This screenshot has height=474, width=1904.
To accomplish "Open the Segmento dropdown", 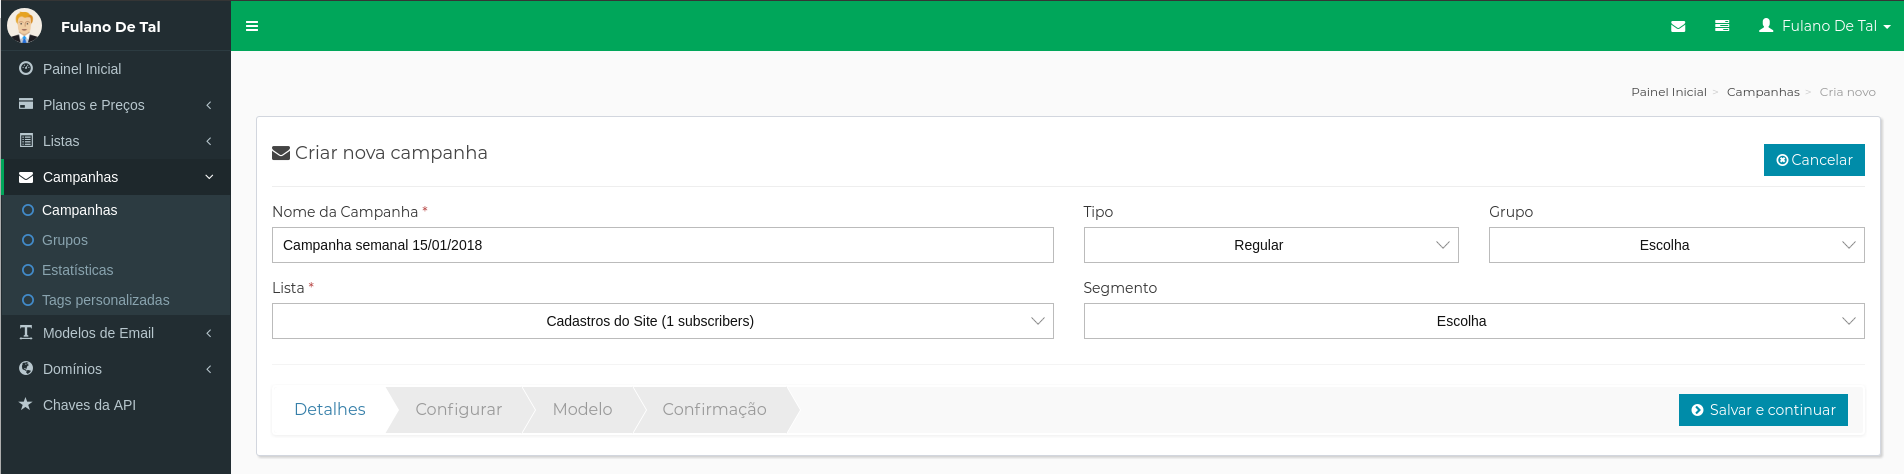I will pyautogui.click(x=1474, y=321).
